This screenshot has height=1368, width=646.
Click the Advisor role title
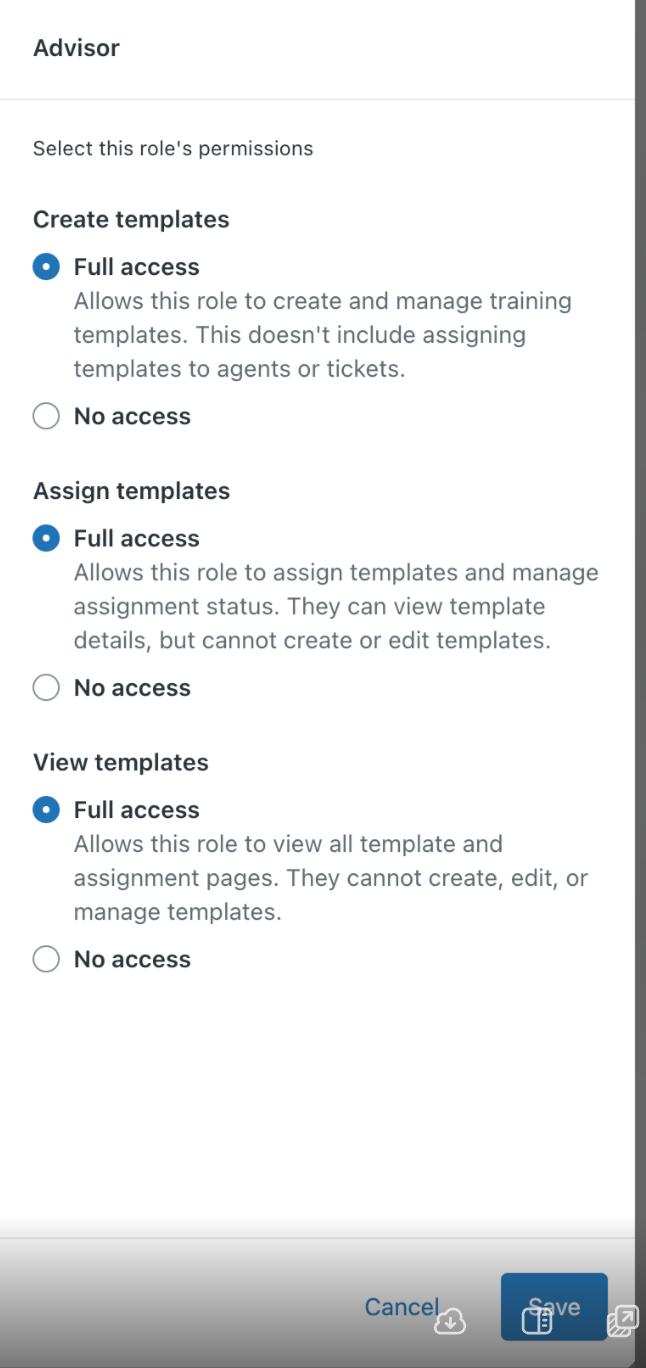76,48
